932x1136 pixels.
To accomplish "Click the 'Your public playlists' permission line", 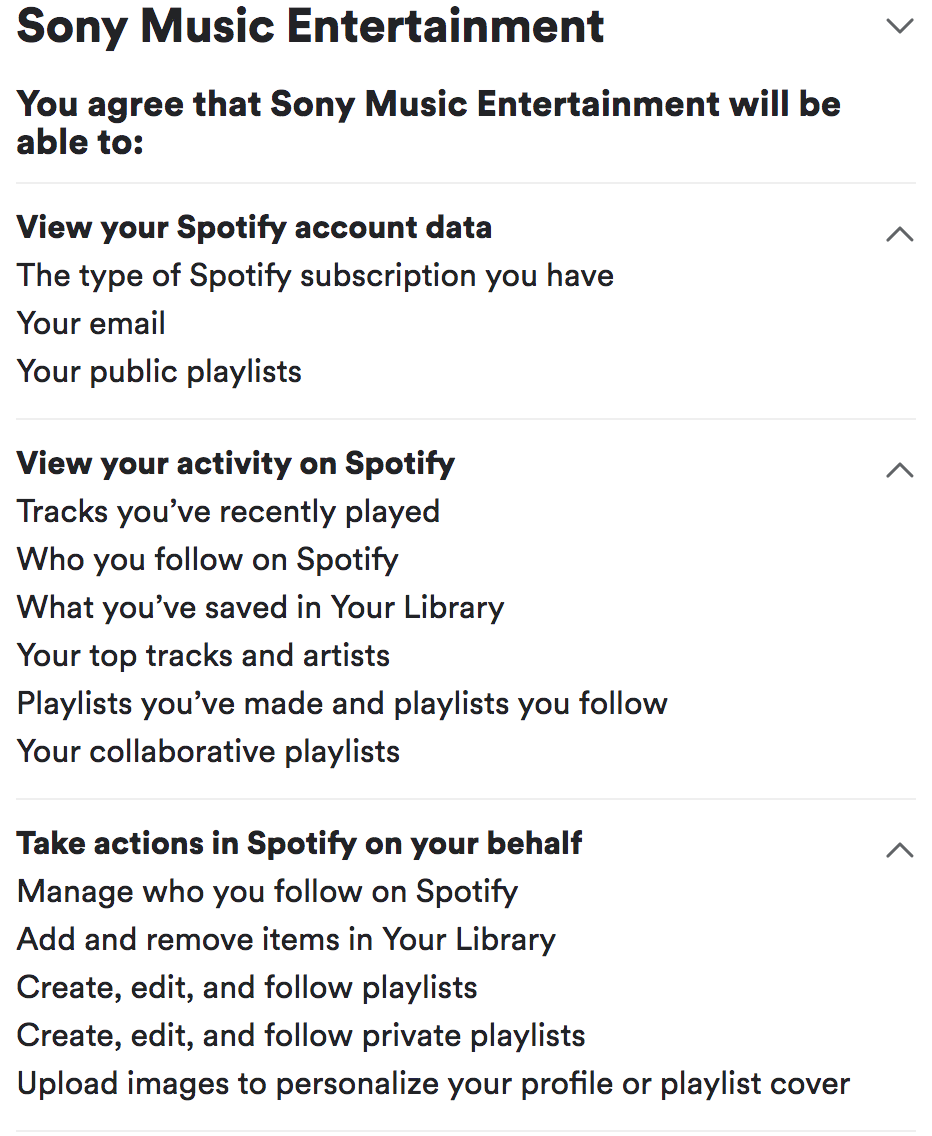I will coord(159,372).
